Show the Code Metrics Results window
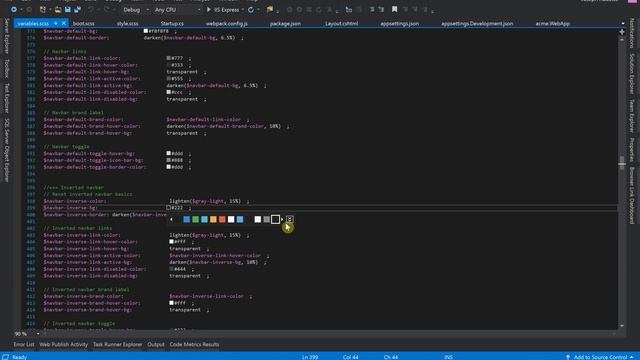The height and width of the screenshot is (360, 640). [x=194, y=344]
